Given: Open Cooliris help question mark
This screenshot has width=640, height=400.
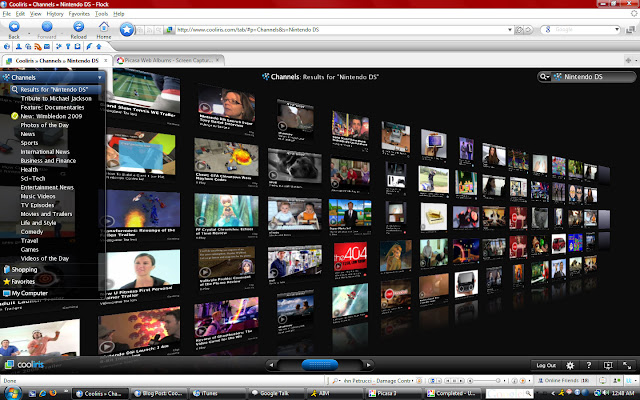Looking at the screenshot, I should [x=589, y=365].
